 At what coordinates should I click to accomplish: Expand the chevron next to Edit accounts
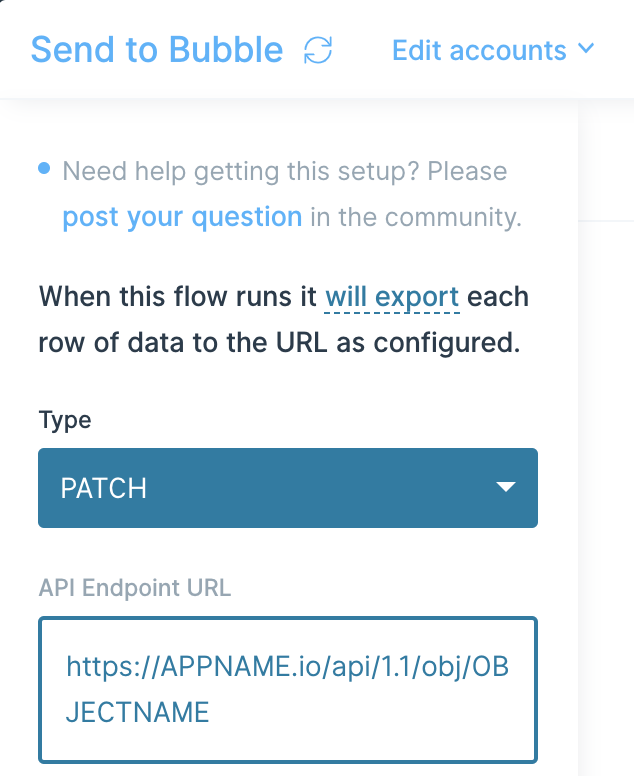(586, 48)
